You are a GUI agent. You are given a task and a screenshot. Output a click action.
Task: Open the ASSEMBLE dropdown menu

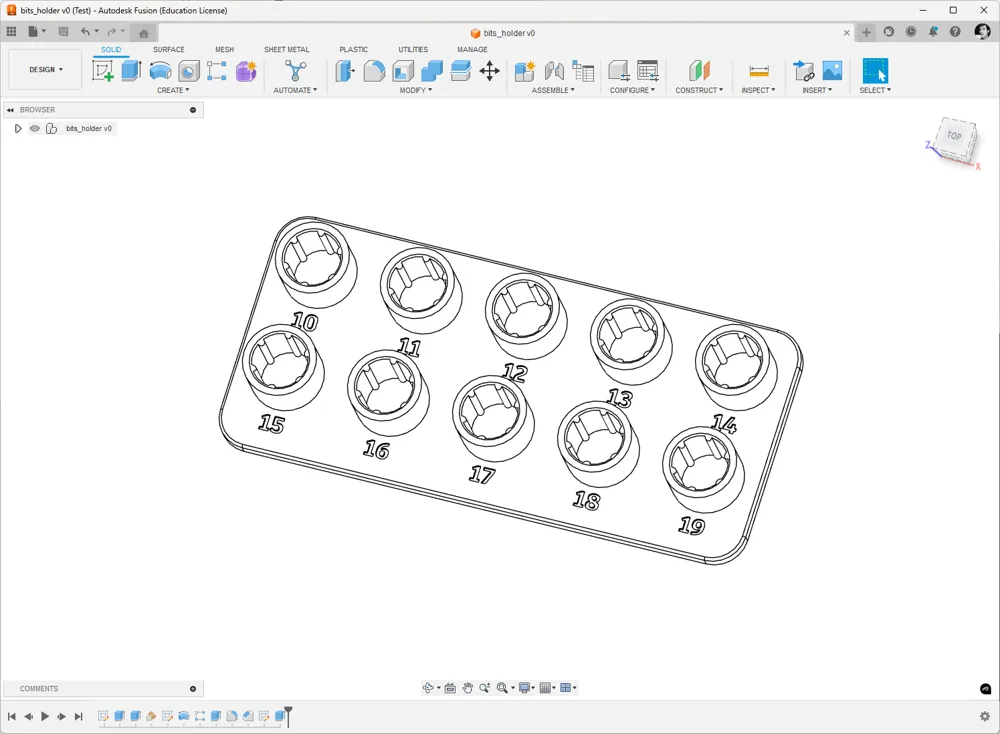coord(553,91)
